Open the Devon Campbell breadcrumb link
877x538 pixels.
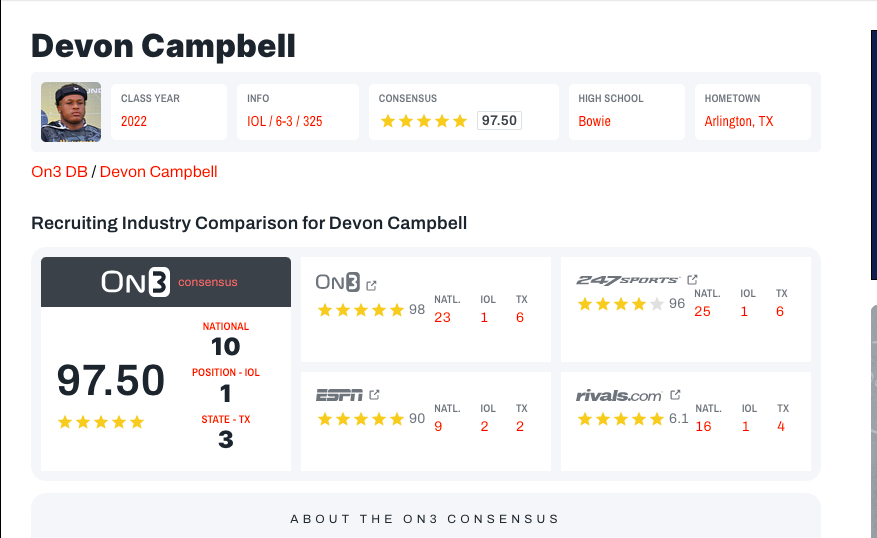[x=158, y=171]
